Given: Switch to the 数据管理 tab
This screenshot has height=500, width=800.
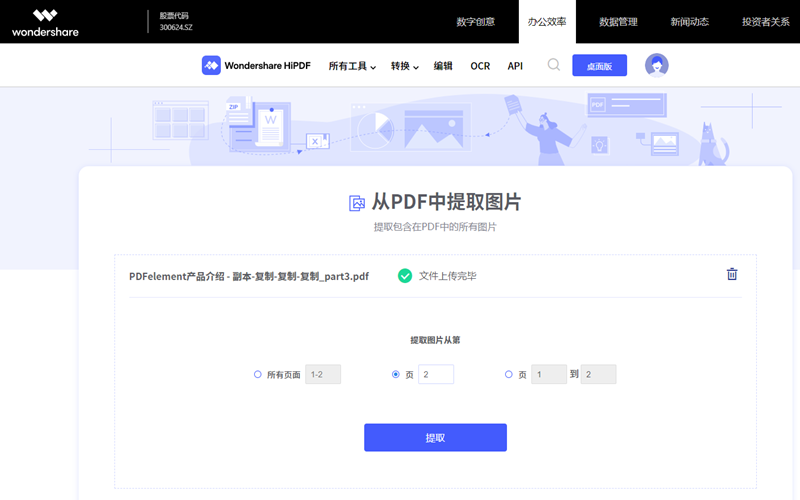Looking at the screenshot, I should 618,21.
